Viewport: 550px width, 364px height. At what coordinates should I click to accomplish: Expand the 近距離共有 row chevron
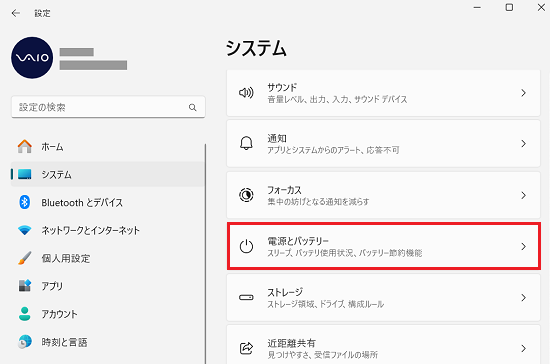pos(523,348)
